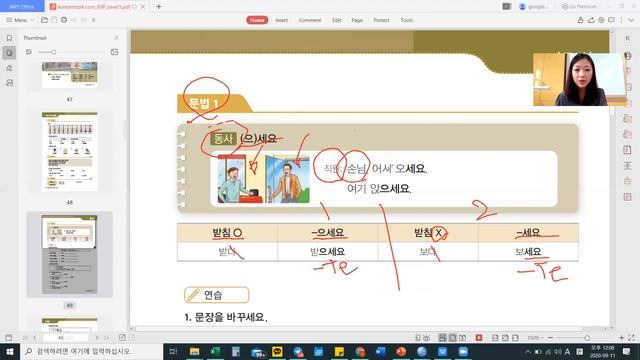This screenshot has height=360, width=640.
Task: Click the page number input field
Action: point(65,338)
